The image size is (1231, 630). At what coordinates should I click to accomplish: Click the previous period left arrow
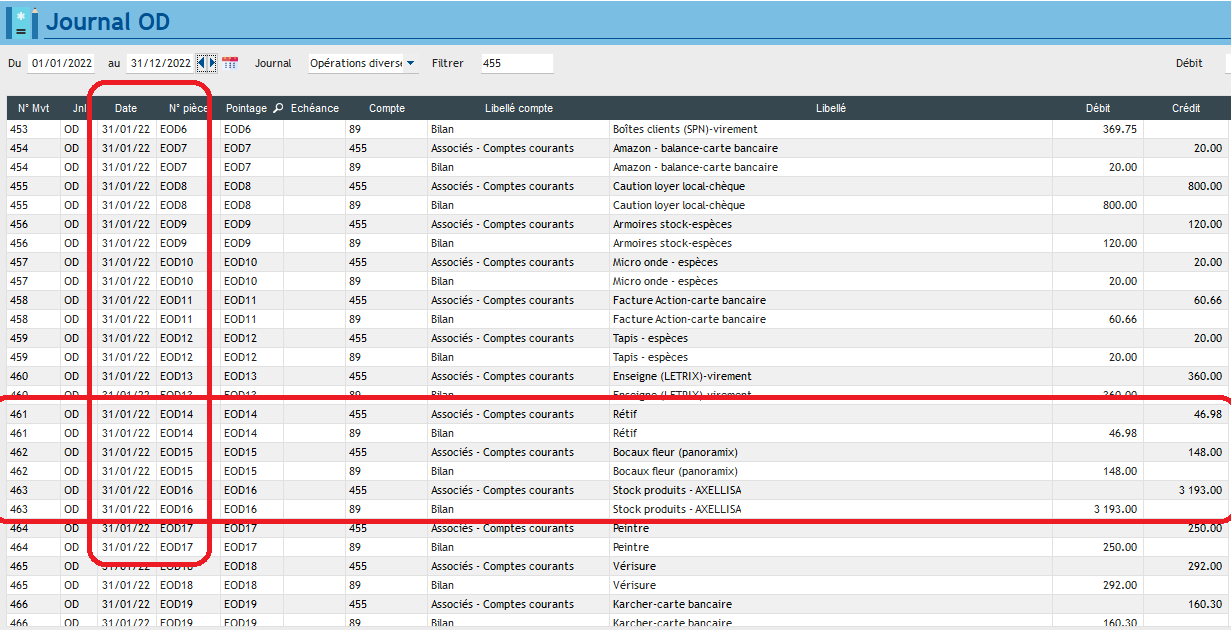click(201, 63)
